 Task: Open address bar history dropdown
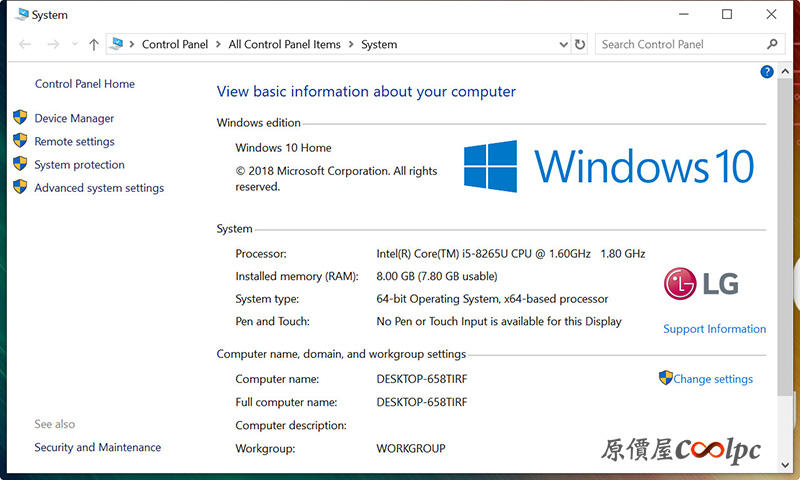click(x=563, y=44)
